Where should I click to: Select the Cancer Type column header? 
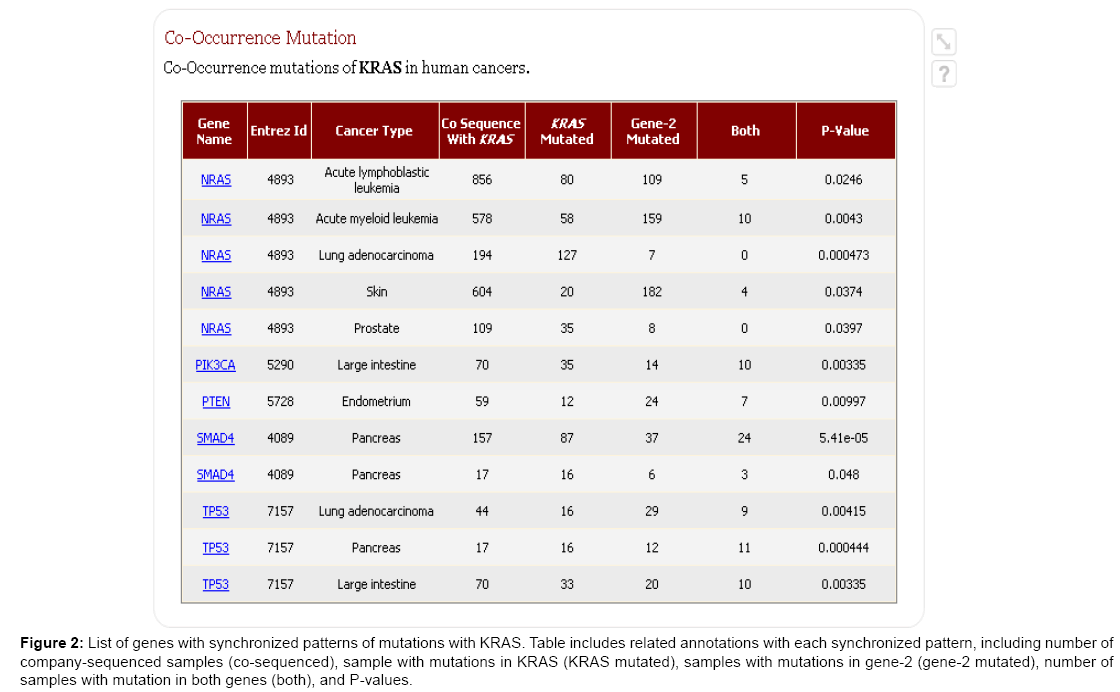pos(374,131)
